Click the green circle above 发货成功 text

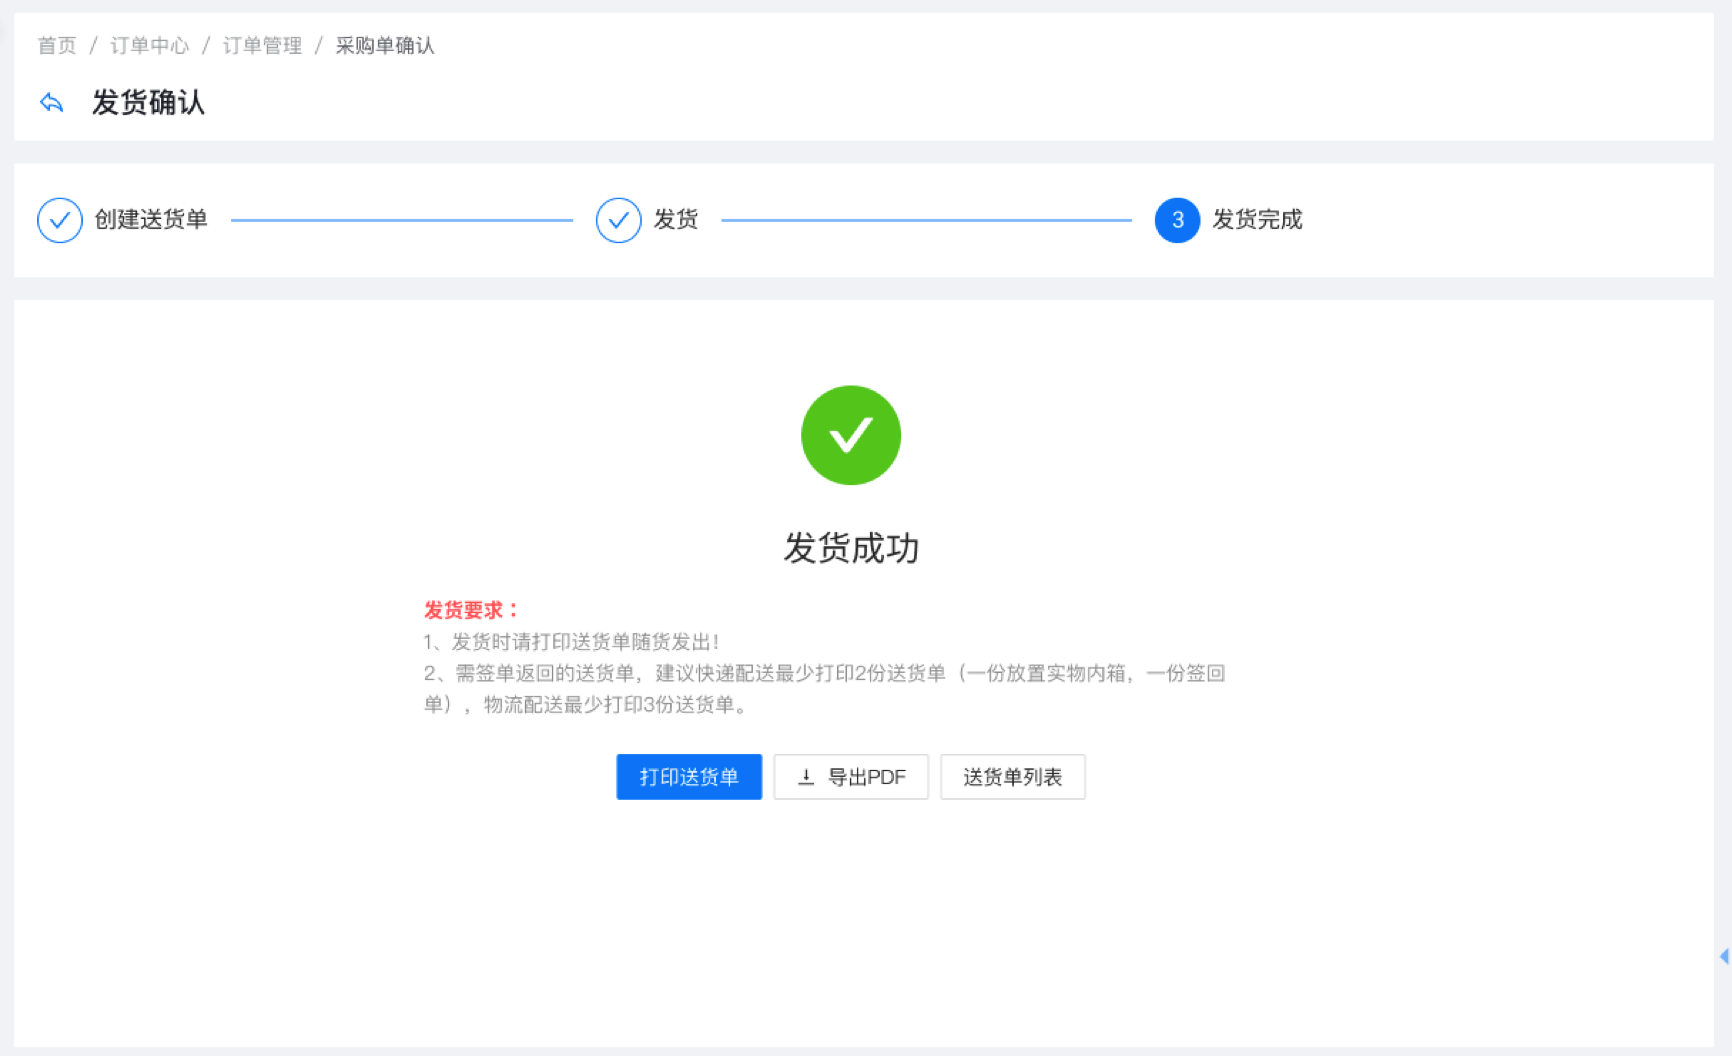pos(850,435)
